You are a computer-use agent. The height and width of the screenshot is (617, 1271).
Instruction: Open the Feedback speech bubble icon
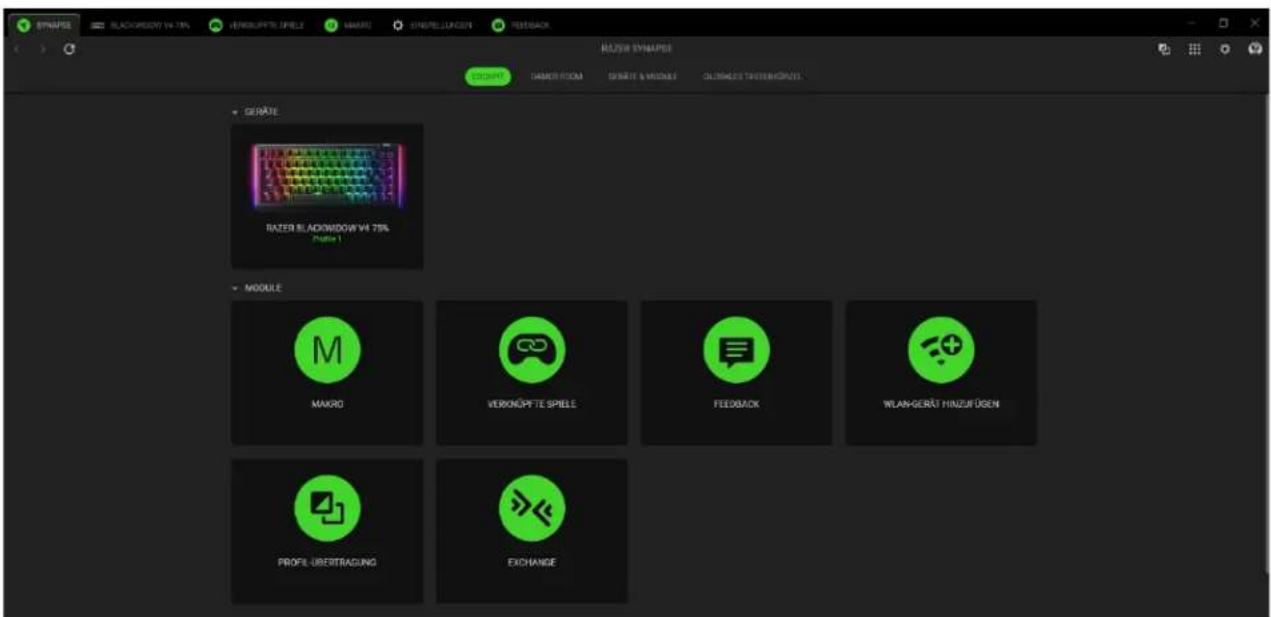[x=736, y=350]
